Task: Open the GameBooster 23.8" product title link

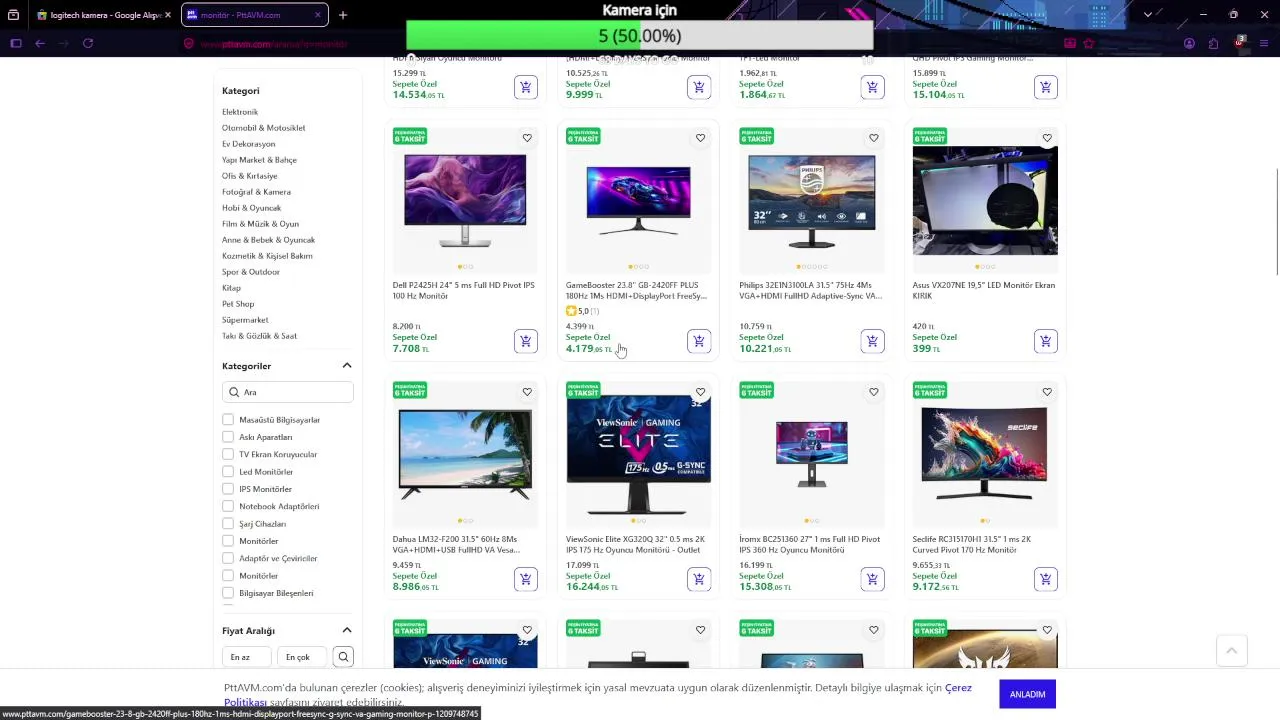Action: [637, 291]
